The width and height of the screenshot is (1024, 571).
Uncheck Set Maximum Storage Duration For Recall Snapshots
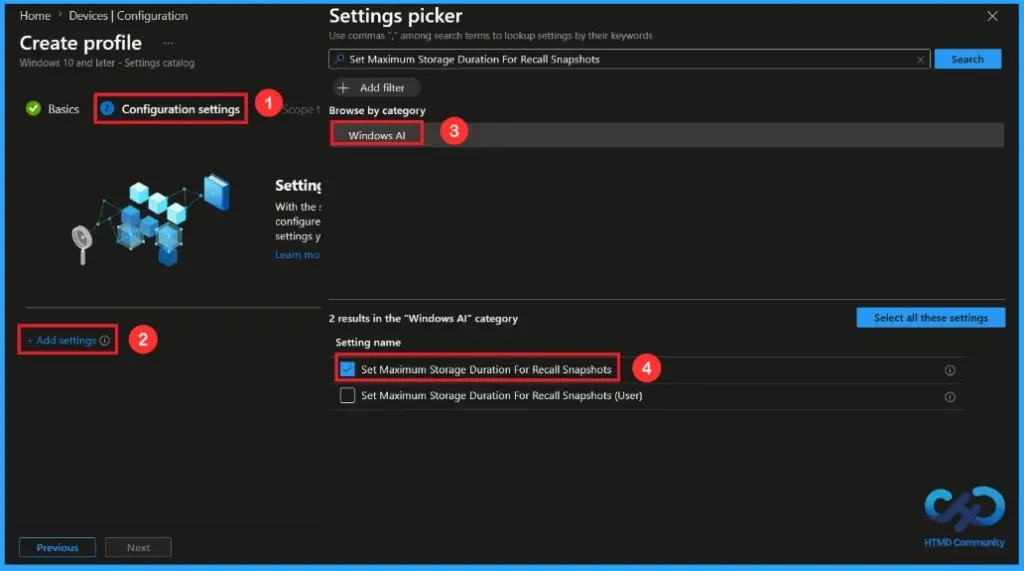(x=347, y=369)
